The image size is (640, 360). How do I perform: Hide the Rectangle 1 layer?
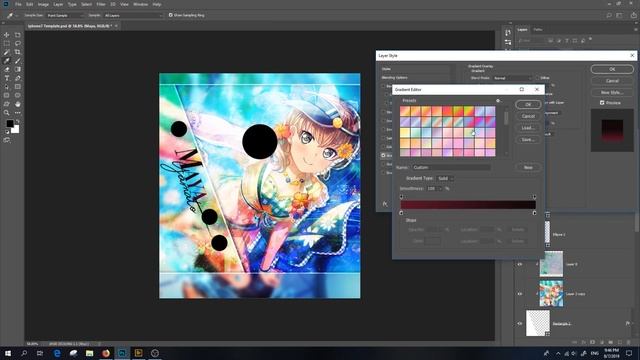pos(520,323)
